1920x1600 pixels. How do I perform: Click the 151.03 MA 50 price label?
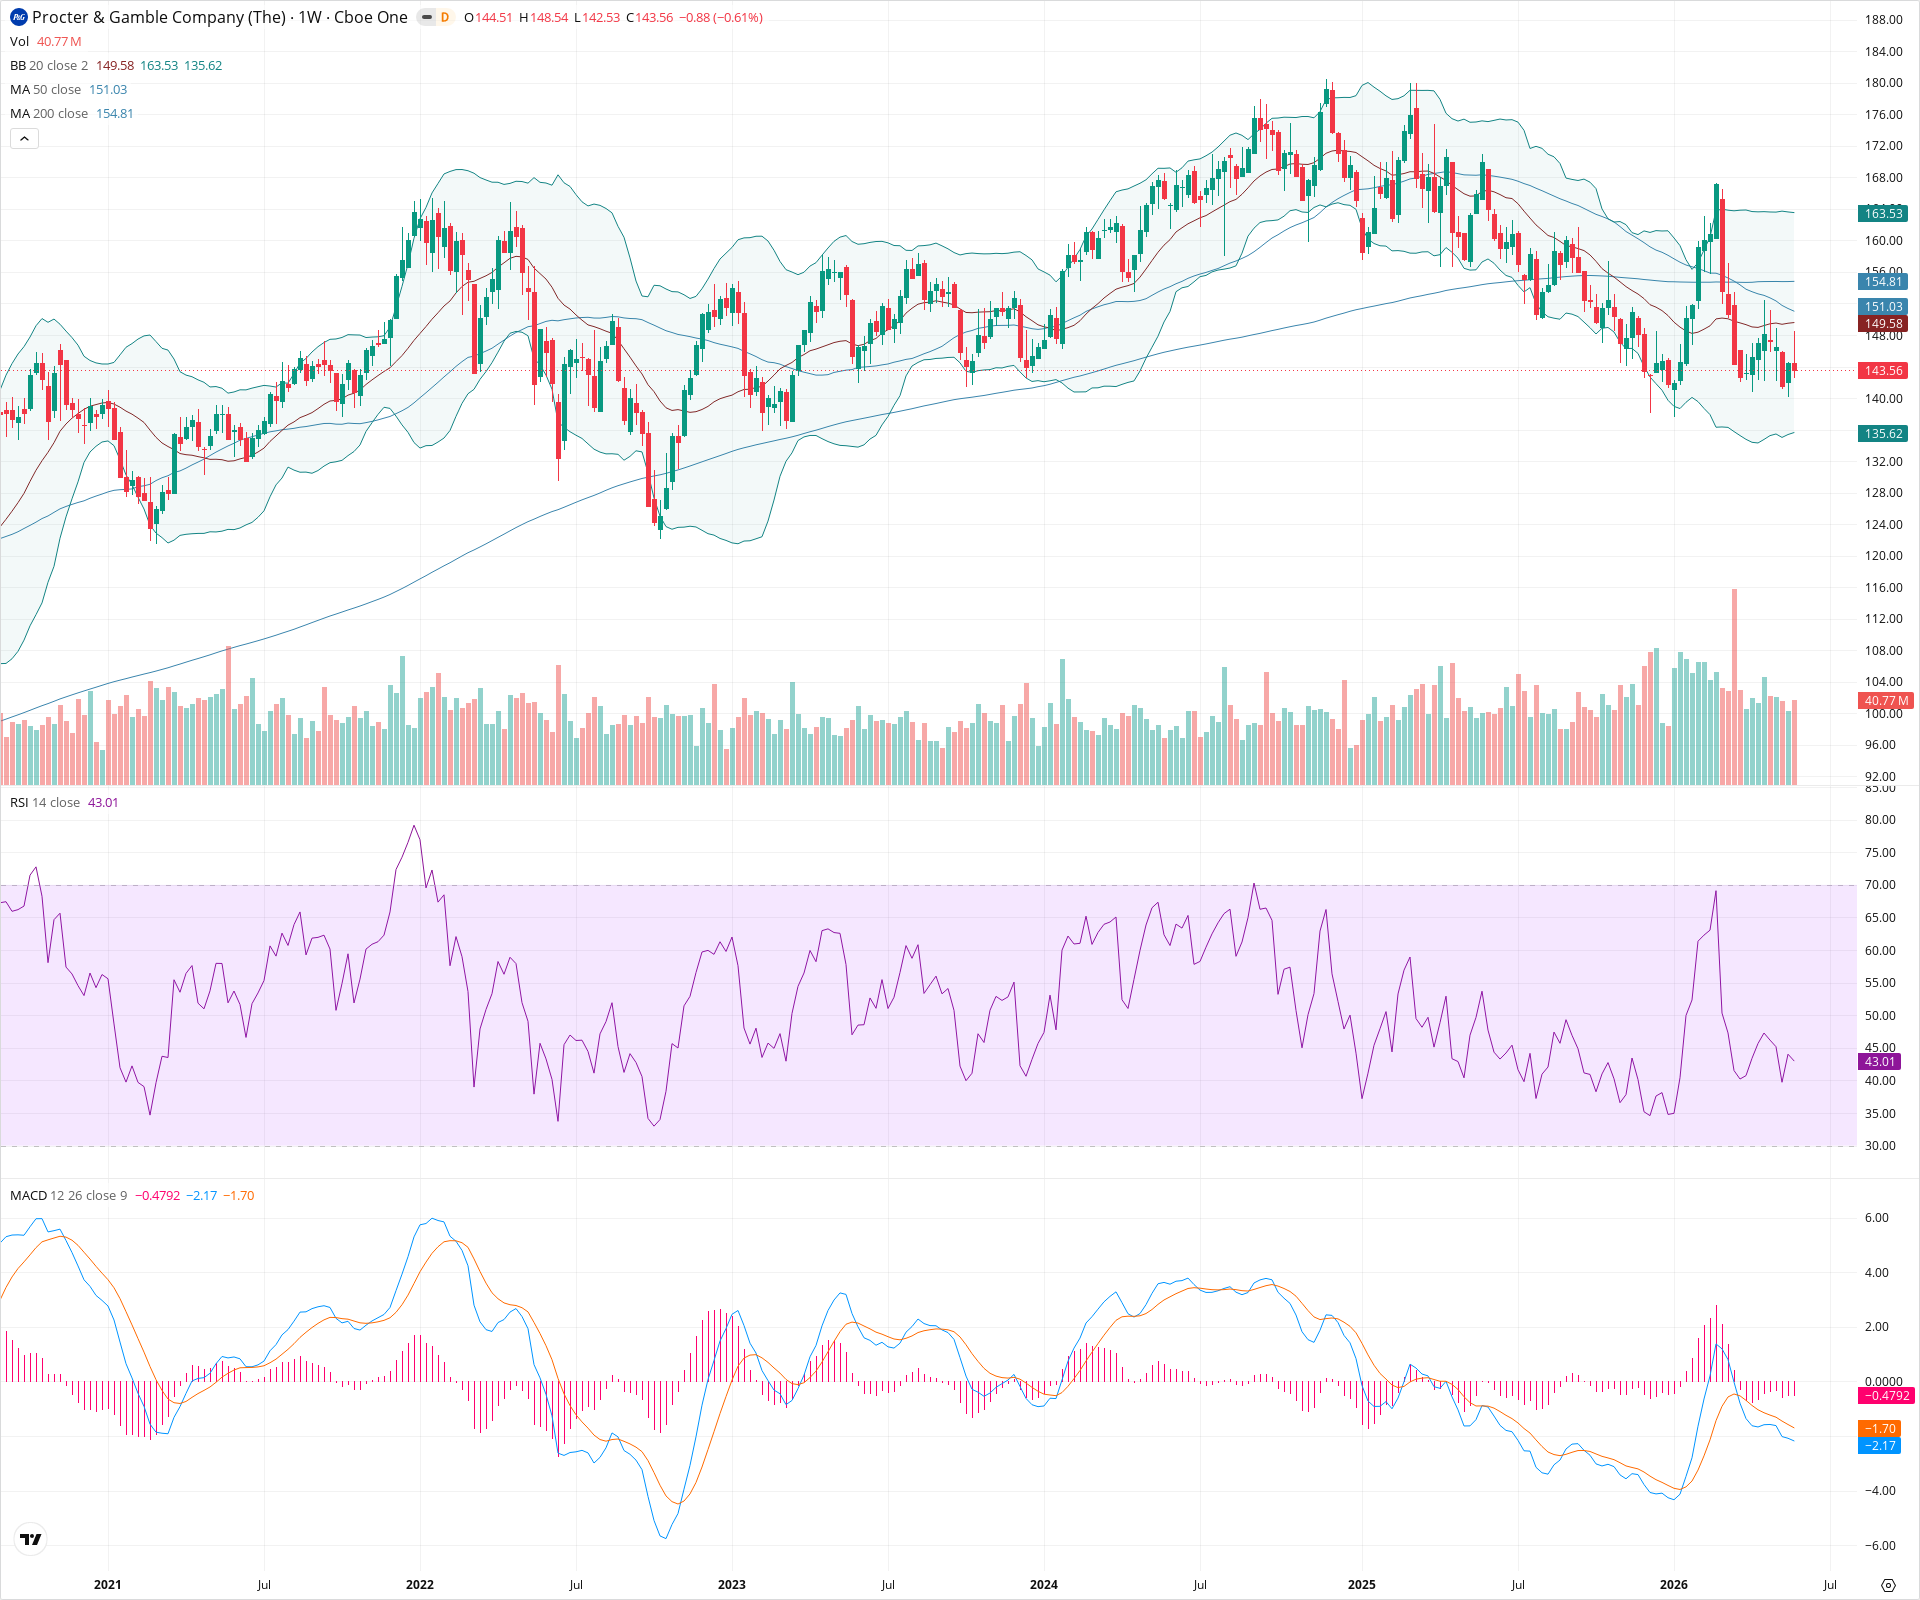1883,307
